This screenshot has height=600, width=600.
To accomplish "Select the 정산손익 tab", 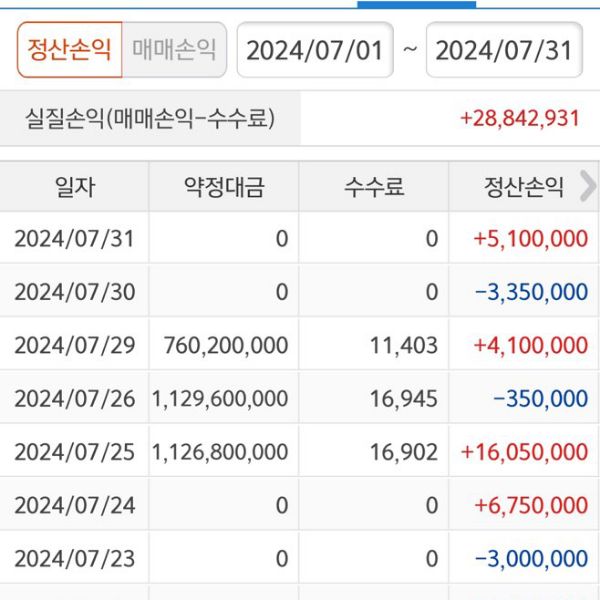I will 69,49.
